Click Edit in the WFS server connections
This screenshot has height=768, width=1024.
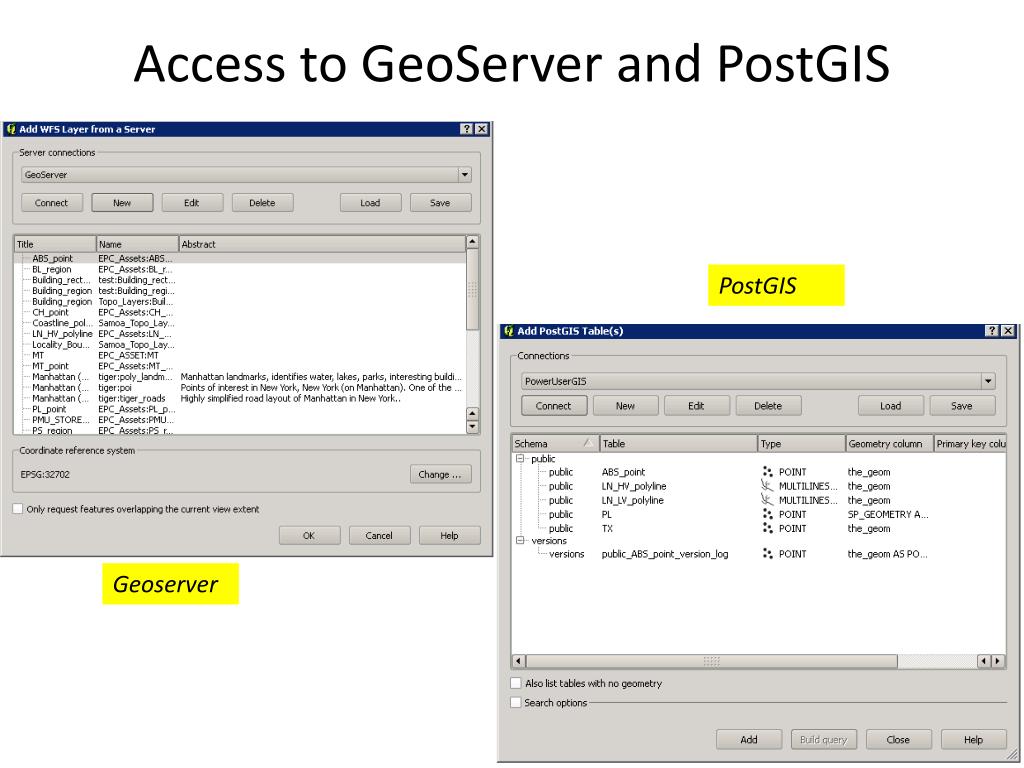[192, 203]
